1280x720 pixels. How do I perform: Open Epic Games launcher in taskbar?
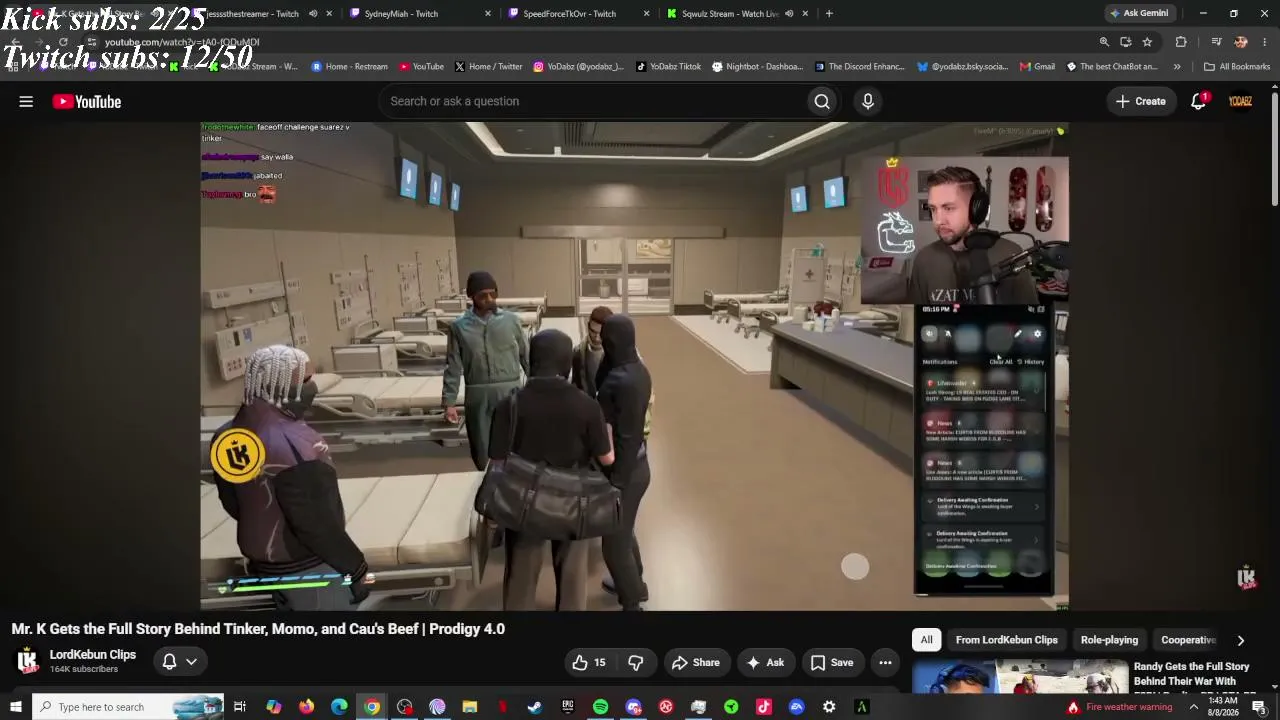[568, 707]
